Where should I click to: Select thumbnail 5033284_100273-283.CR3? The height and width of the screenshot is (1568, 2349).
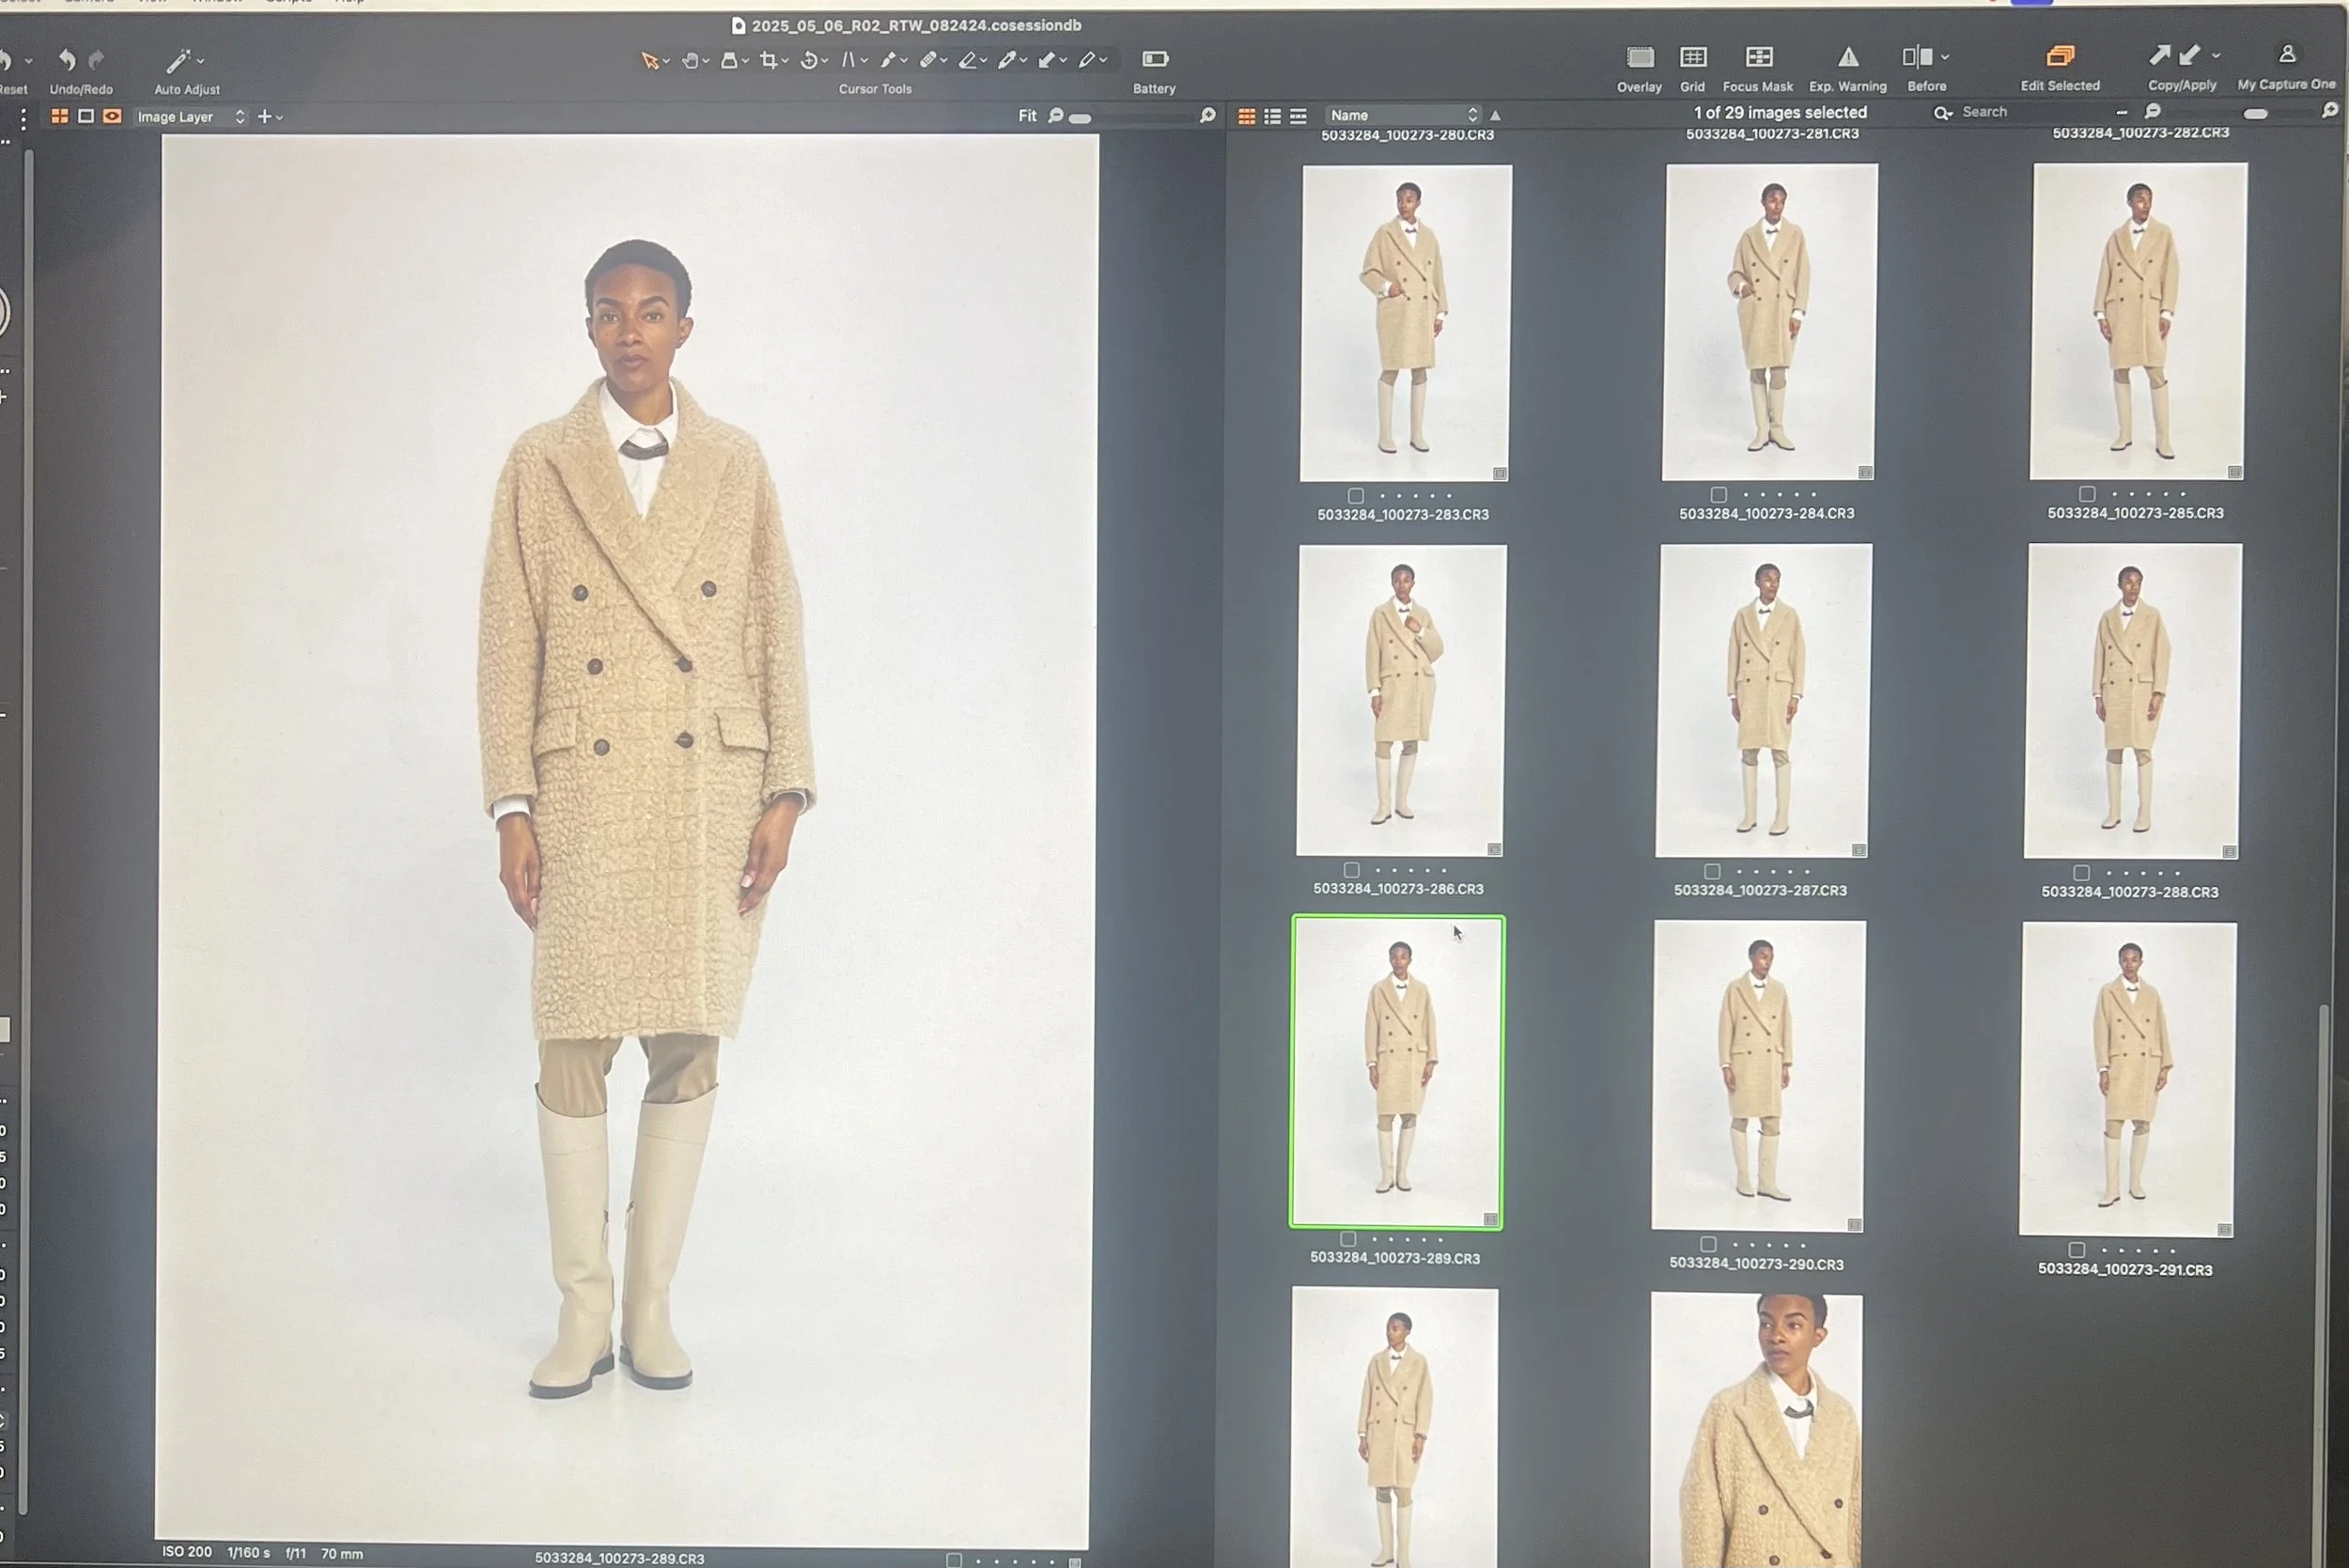coord(1405,323)
